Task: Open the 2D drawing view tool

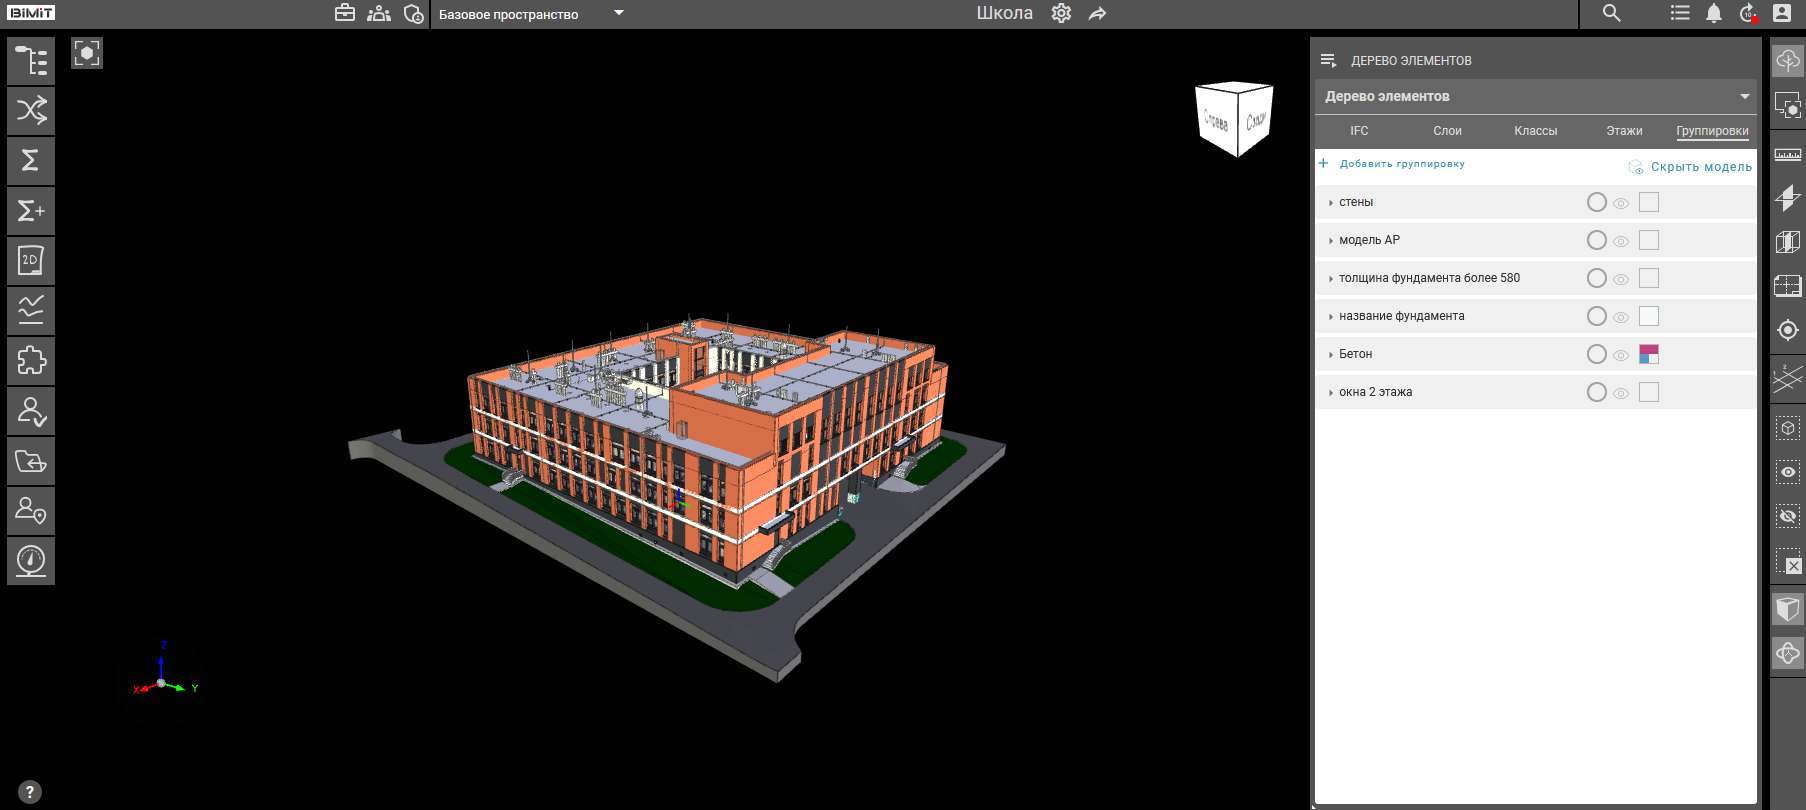Action: [x=31, y=261]
